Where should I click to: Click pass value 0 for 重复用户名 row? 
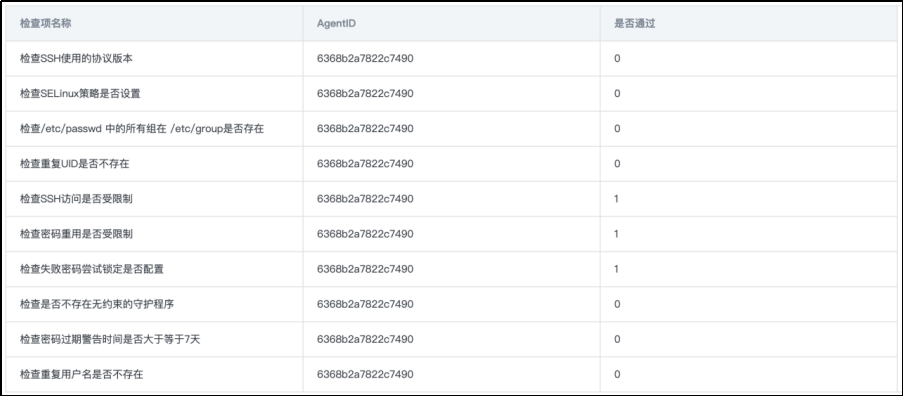(x=617, y=375)
